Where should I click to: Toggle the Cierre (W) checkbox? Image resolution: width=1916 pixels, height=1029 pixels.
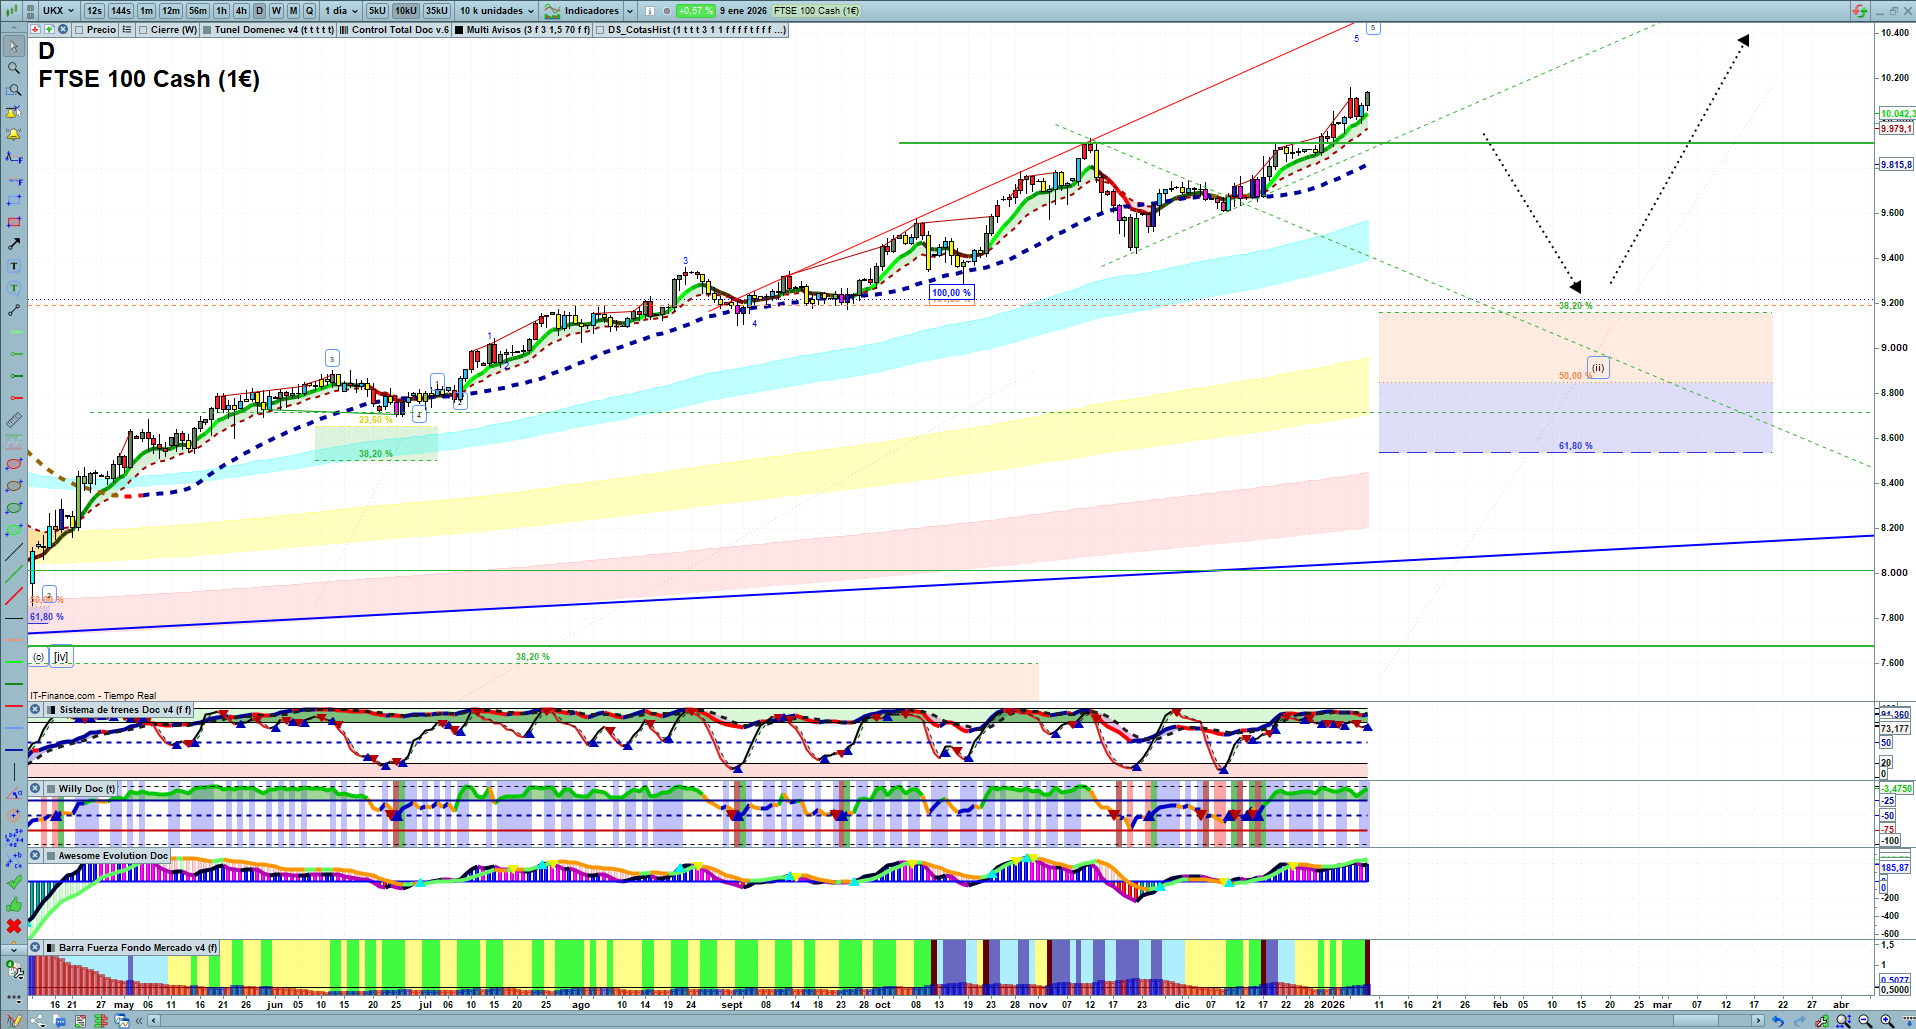pyautogui.click(x=144, y=30)
